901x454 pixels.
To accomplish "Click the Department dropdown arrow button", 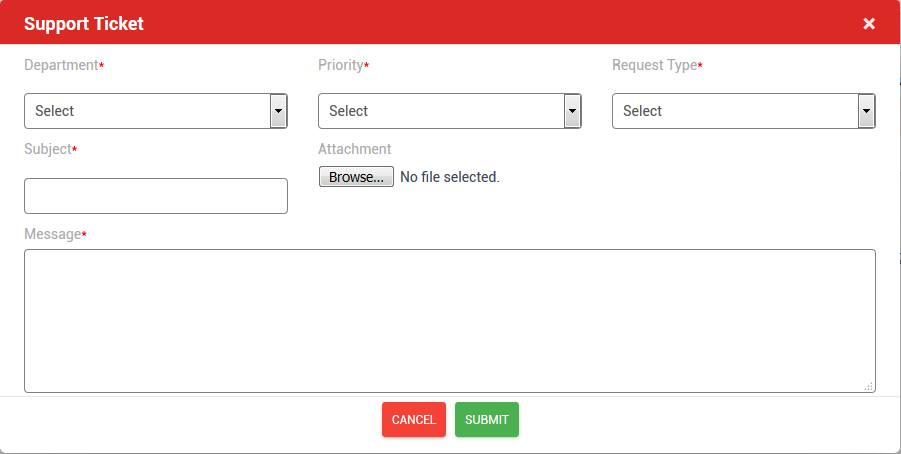I will [279, 111].
